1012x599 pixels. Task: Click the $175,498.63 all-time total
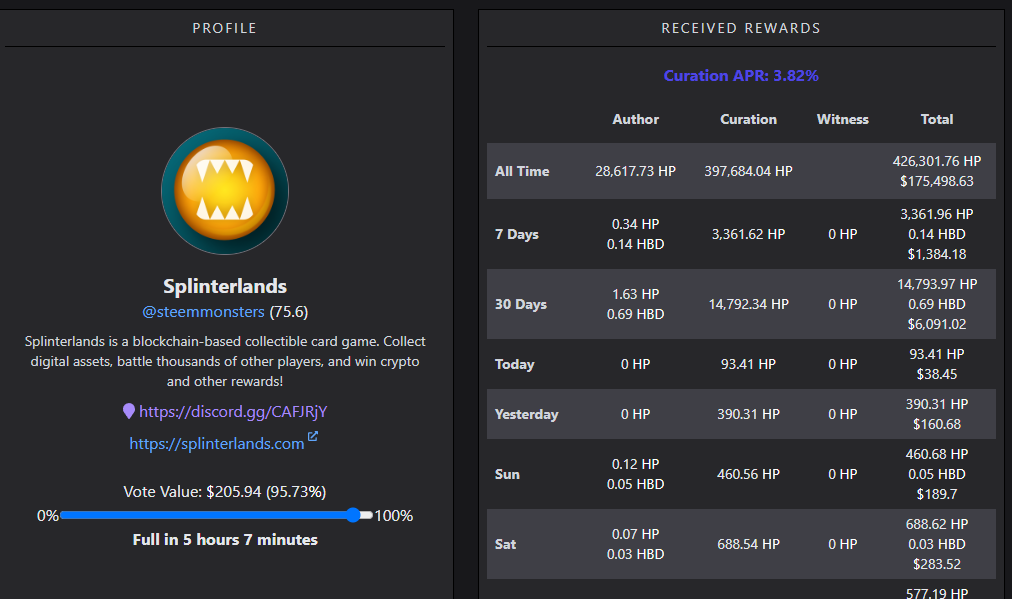coord(937,181)
